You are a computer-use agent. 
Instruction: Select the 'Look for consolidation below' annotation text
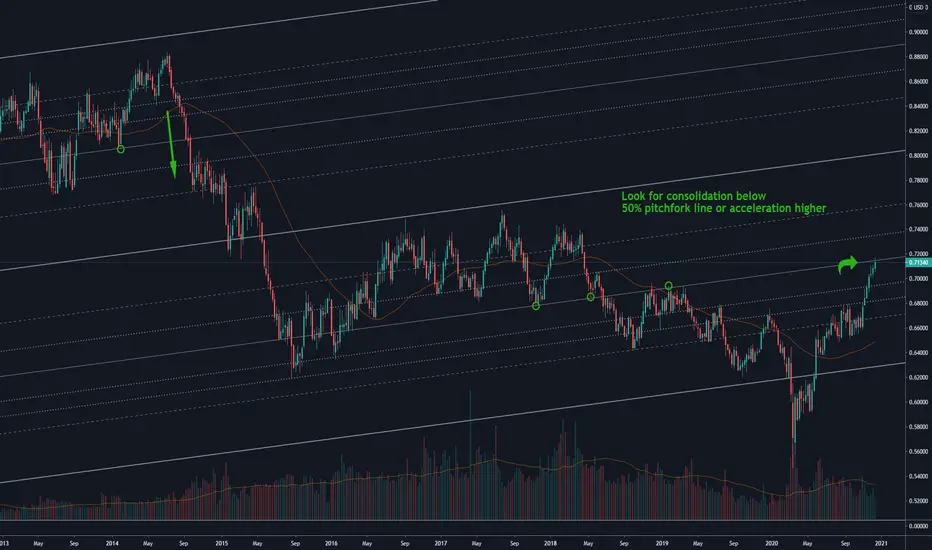[x=694, y=196]
